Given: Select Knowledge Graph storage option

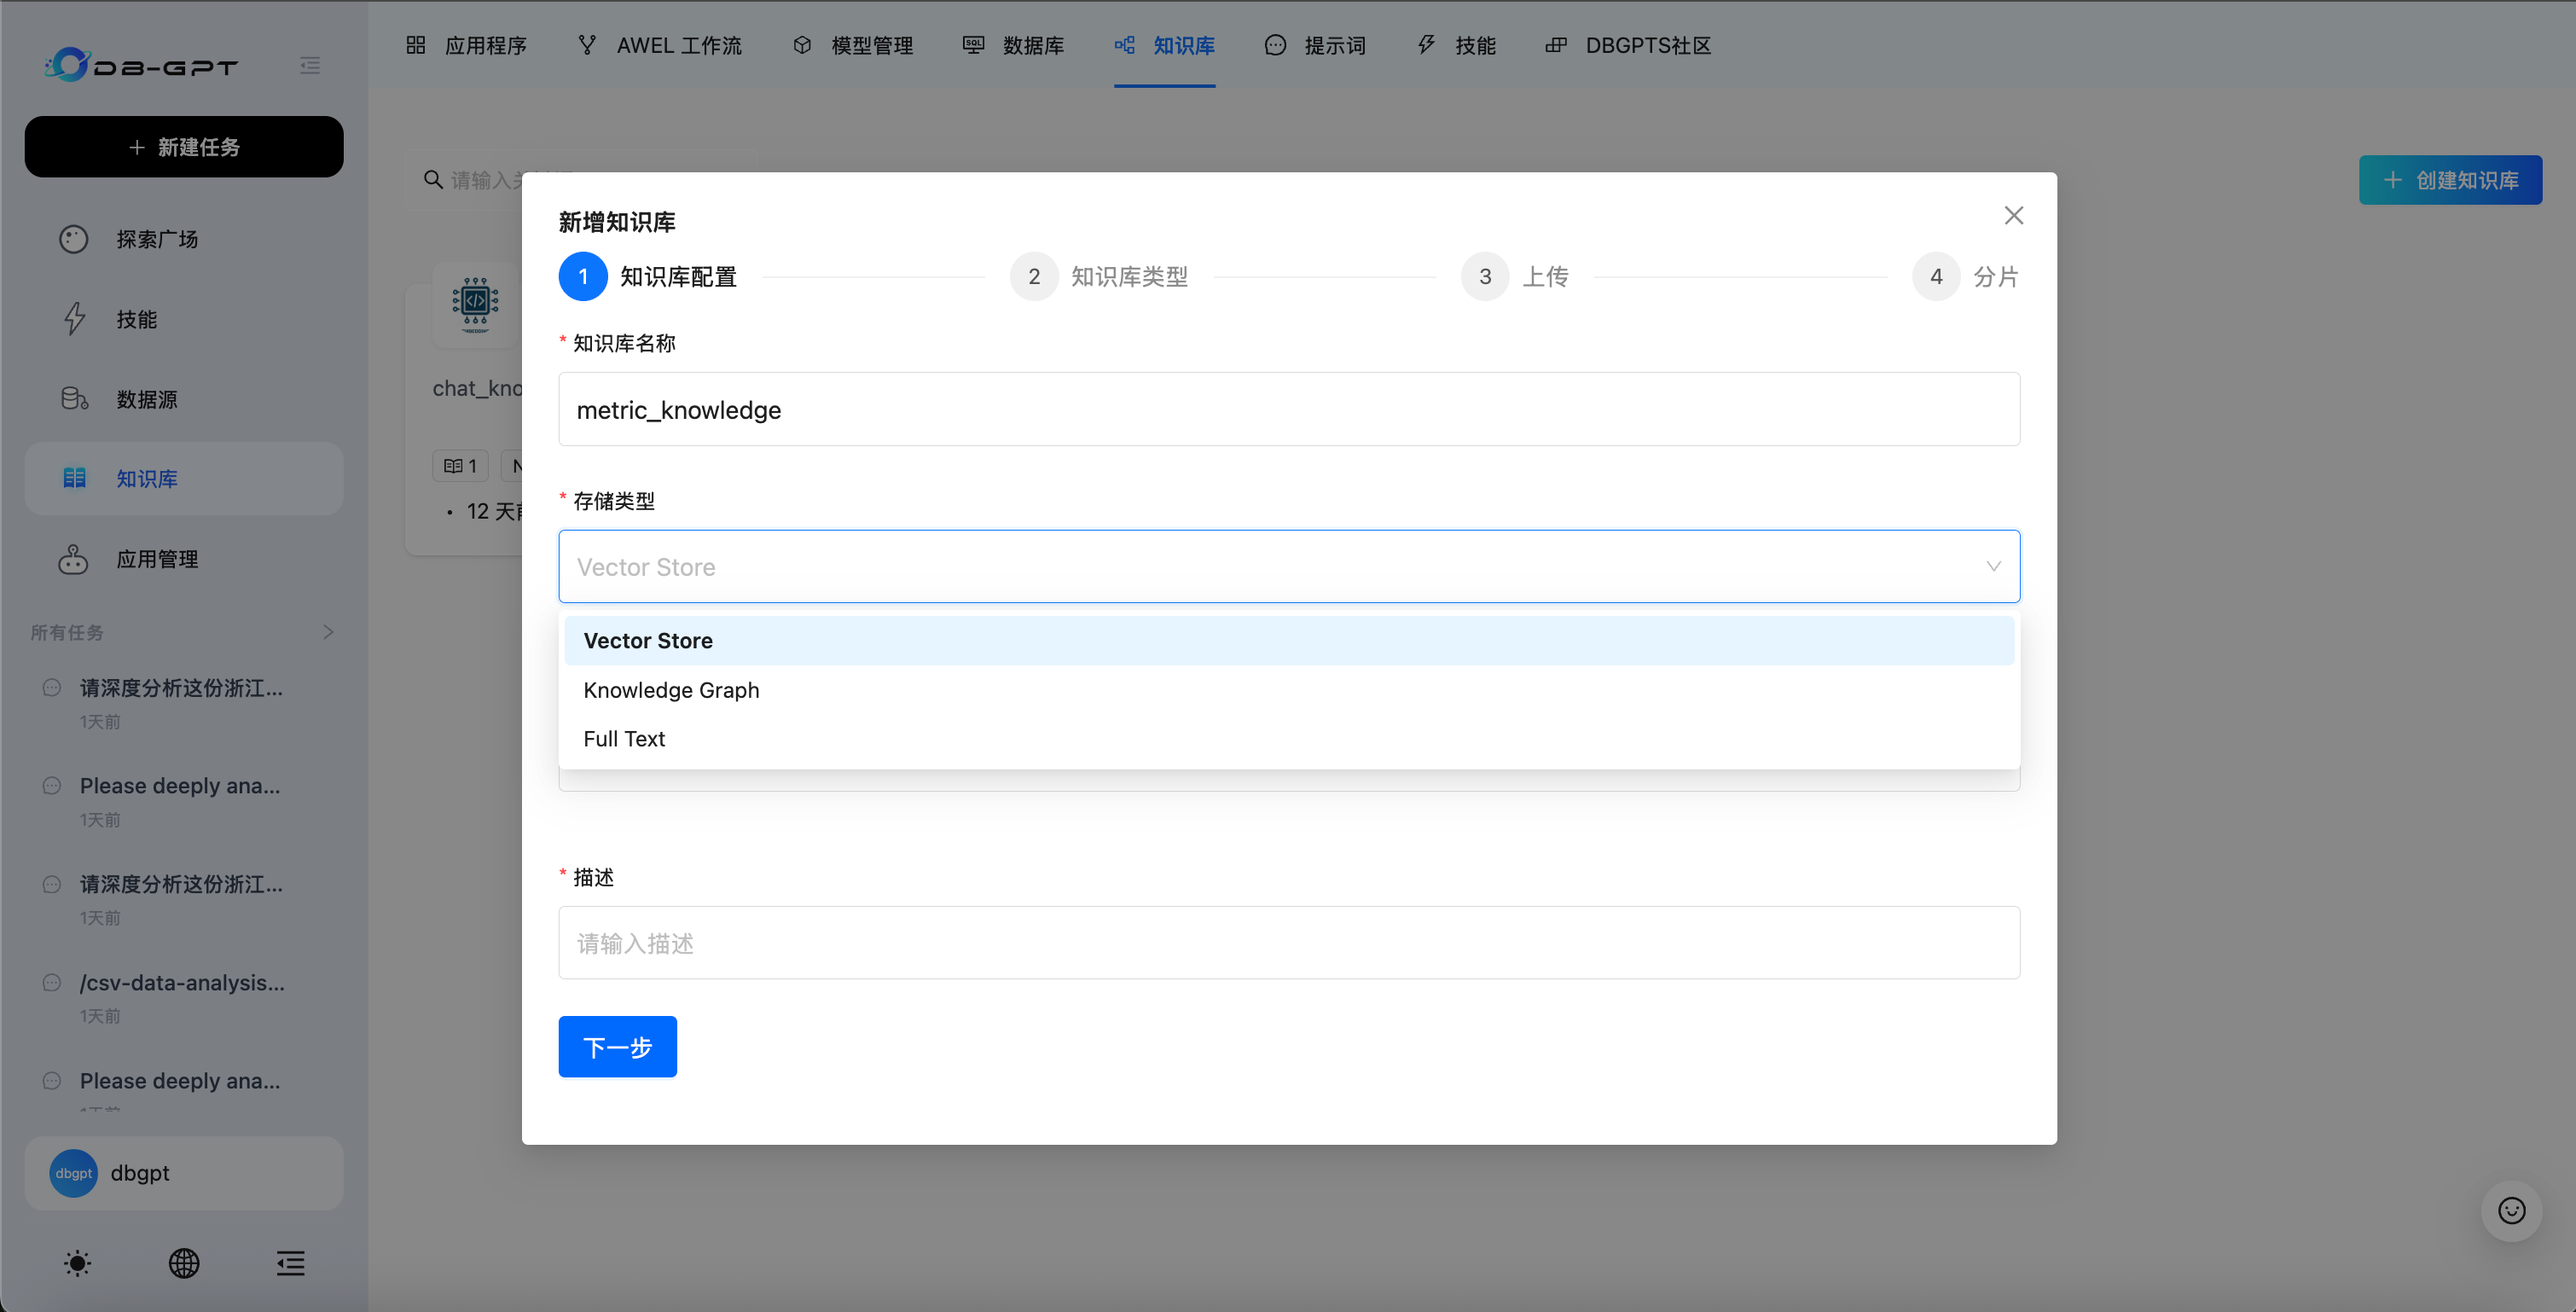Looking at the screenshot, I should click(671, 690).
